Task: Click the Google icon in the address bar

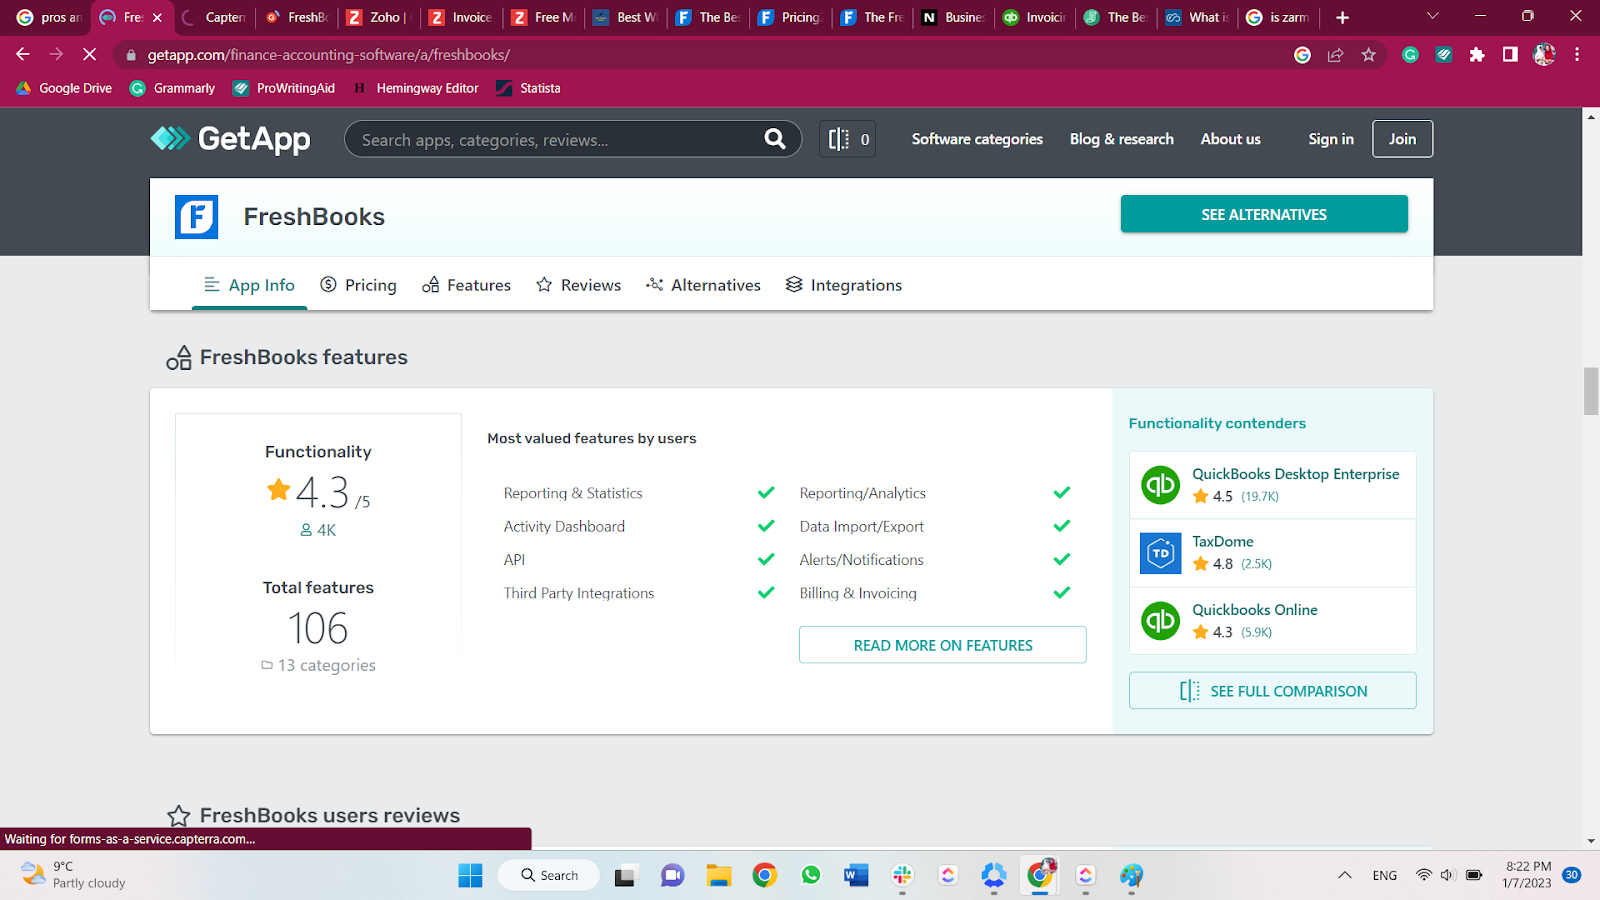Action: coord(1302,55)
